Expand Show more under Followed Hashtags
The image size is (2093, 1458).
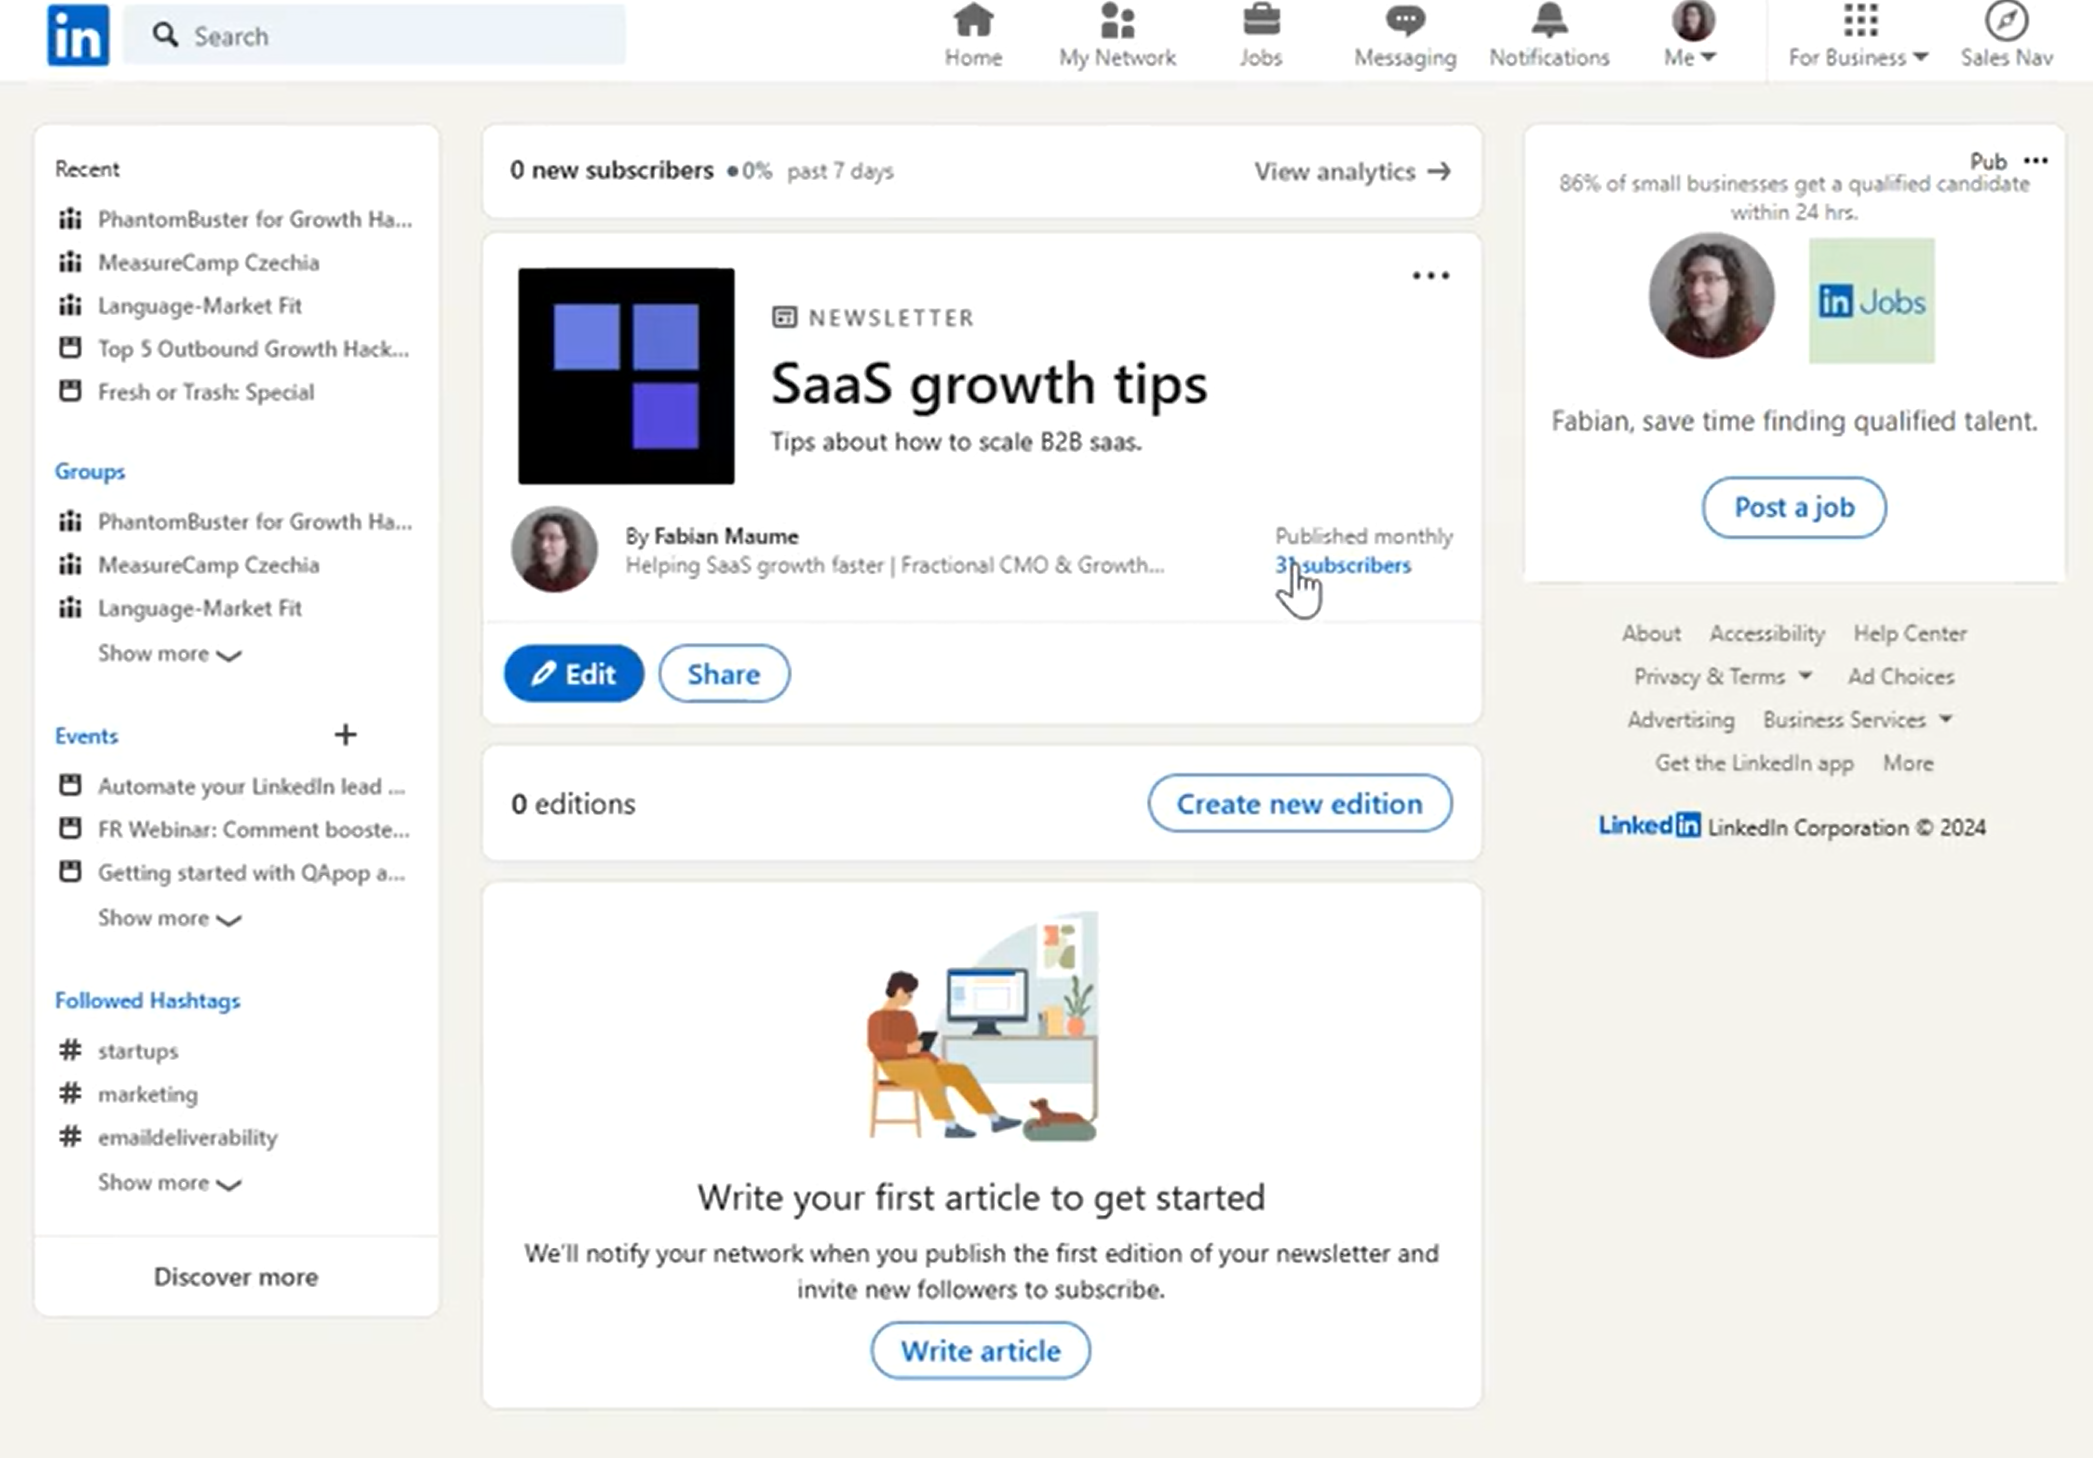(x=169, y=1183)
